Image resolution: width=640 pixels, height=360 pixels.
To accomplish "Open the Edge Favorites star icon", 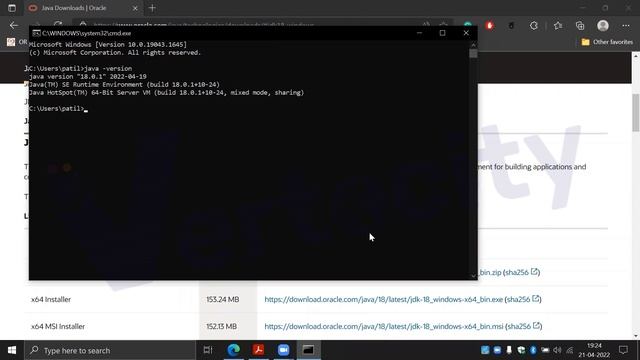I will (558, 26).
